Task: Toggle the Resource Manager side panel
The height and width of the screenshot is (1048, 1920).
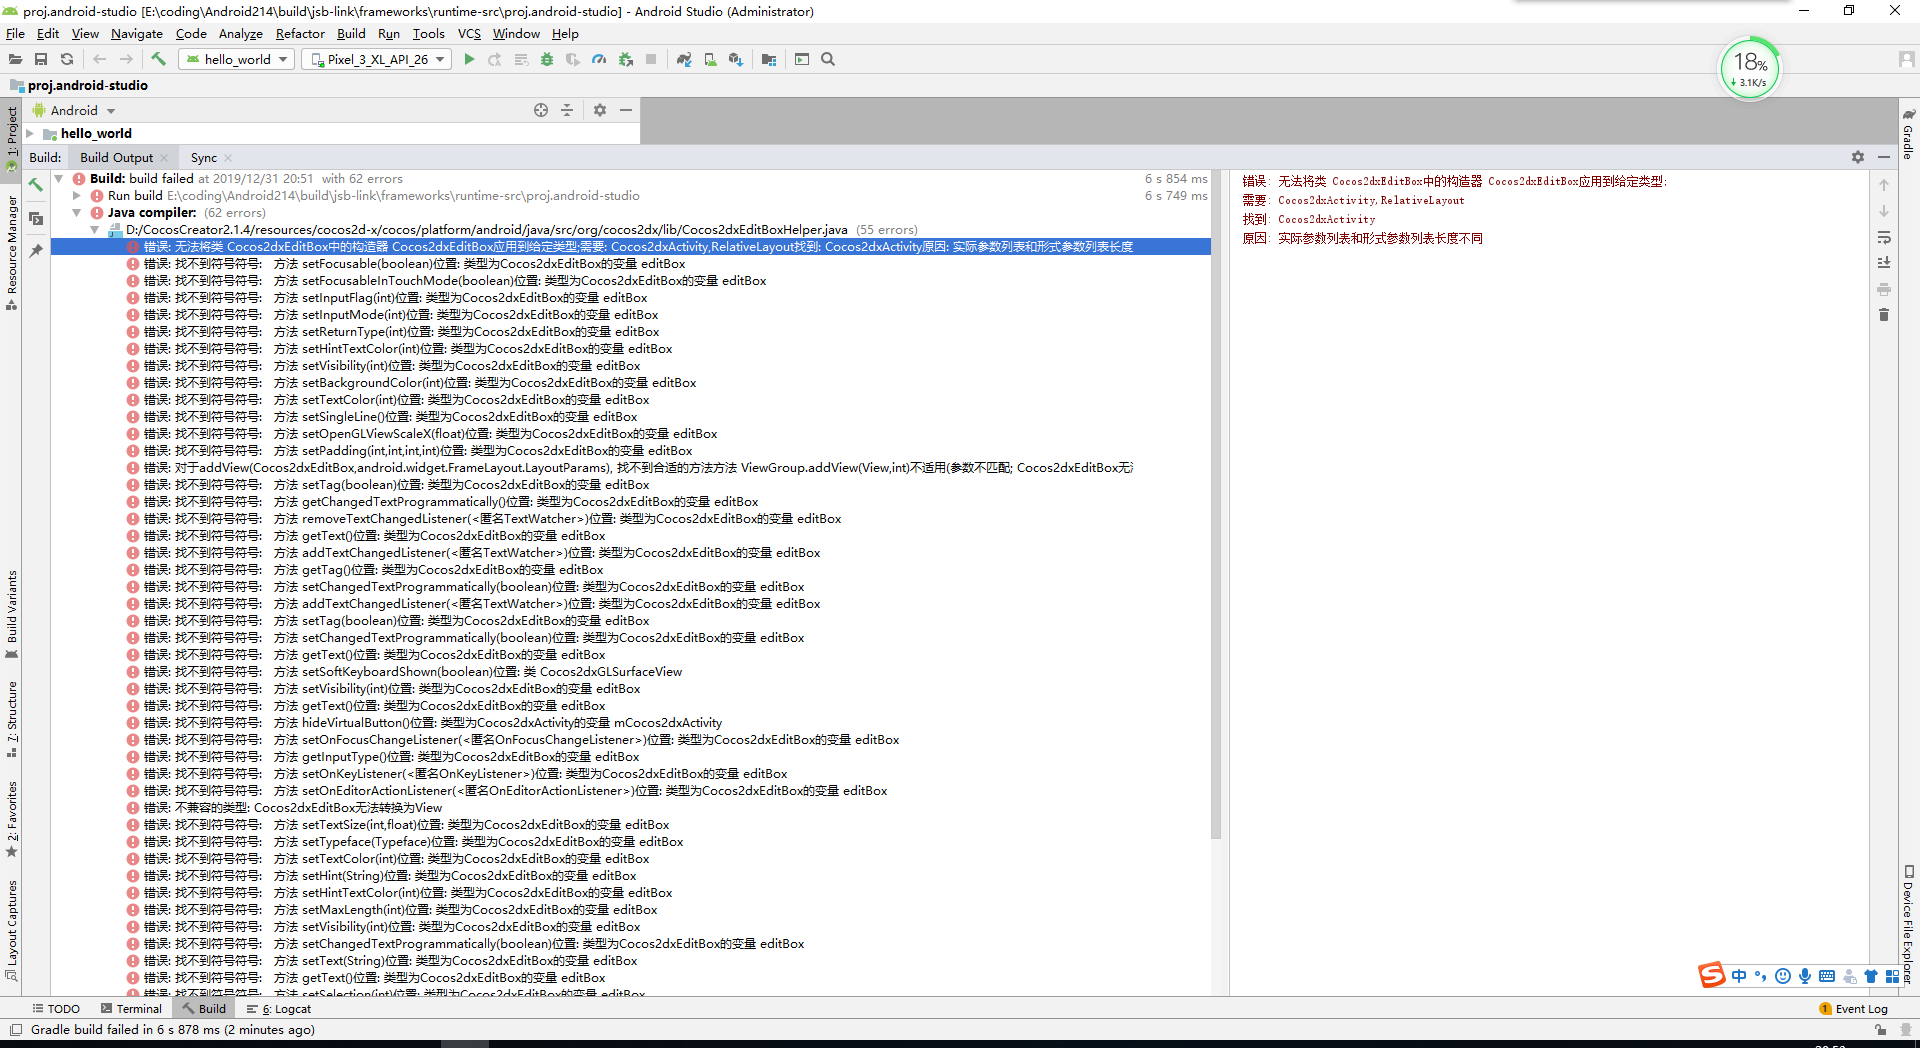Action: point(12,253)
